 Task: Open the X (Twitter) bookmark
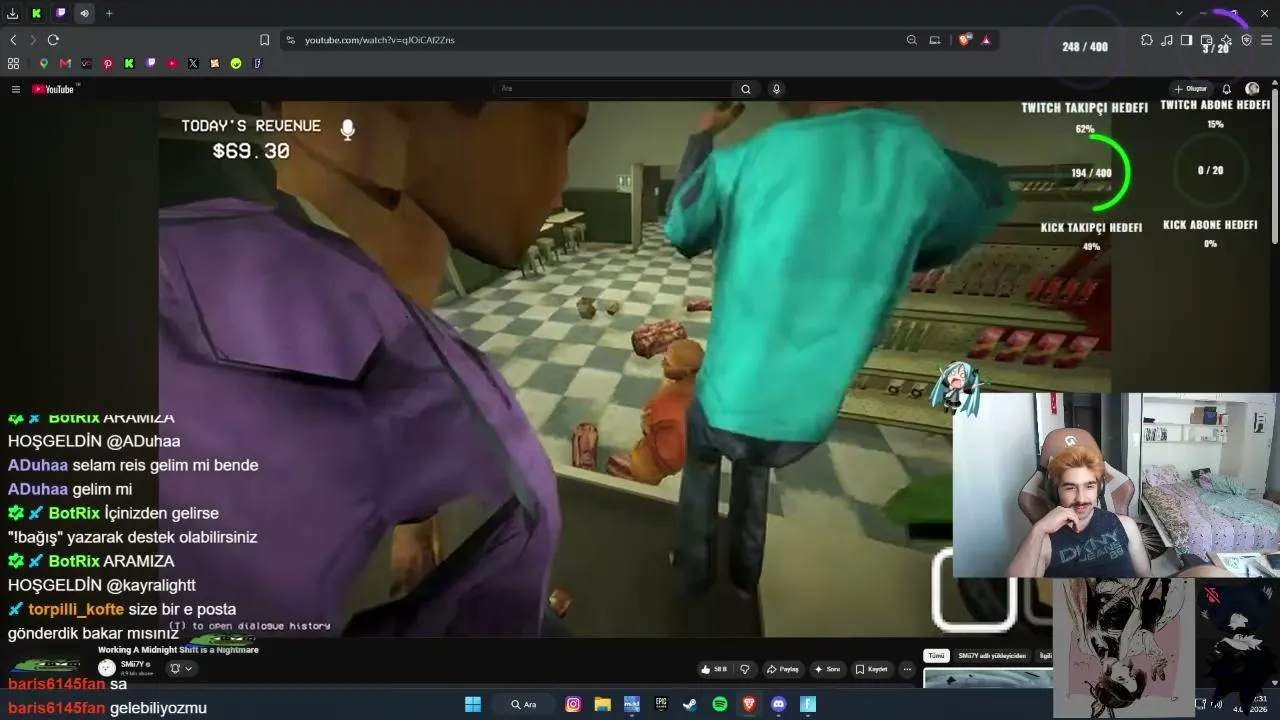[193, 63]
